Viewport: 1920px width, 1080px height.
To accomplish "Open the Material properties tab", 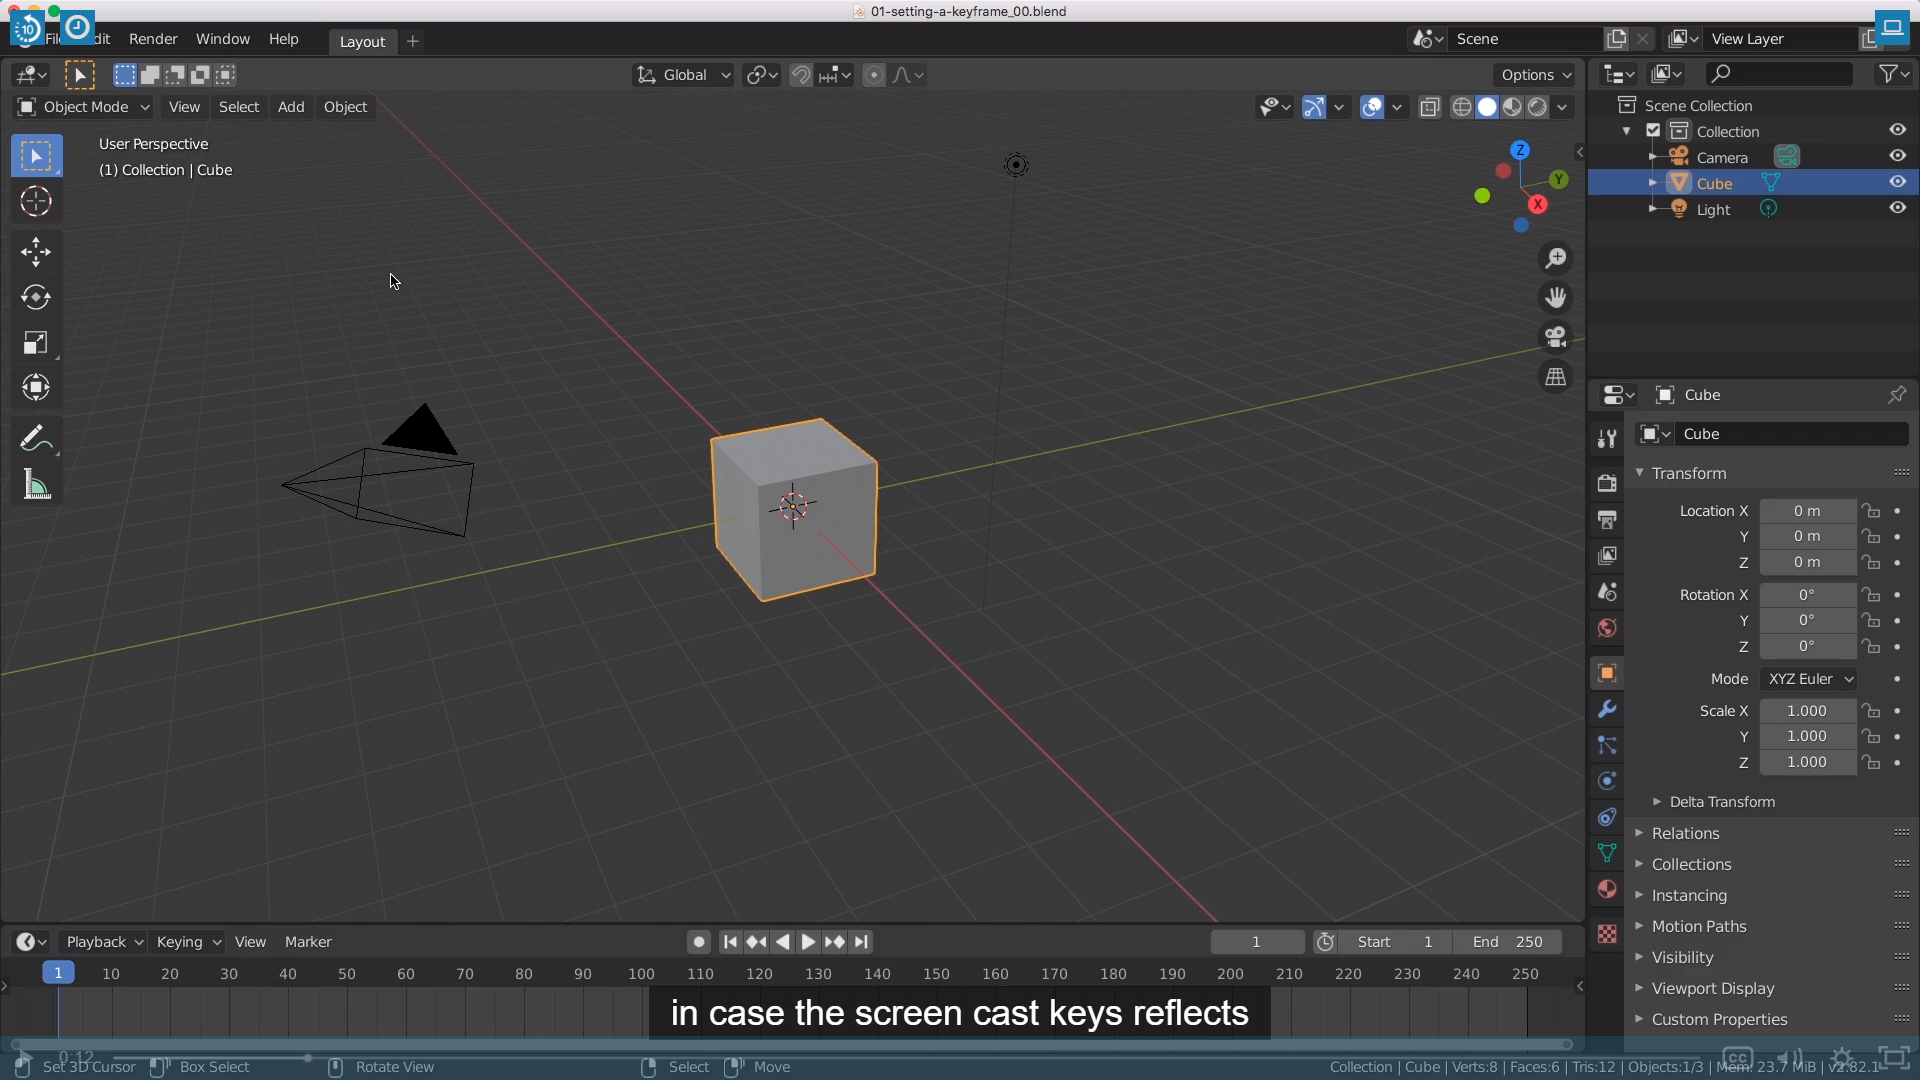I will pyautogui.click(x=1607, y=889).
